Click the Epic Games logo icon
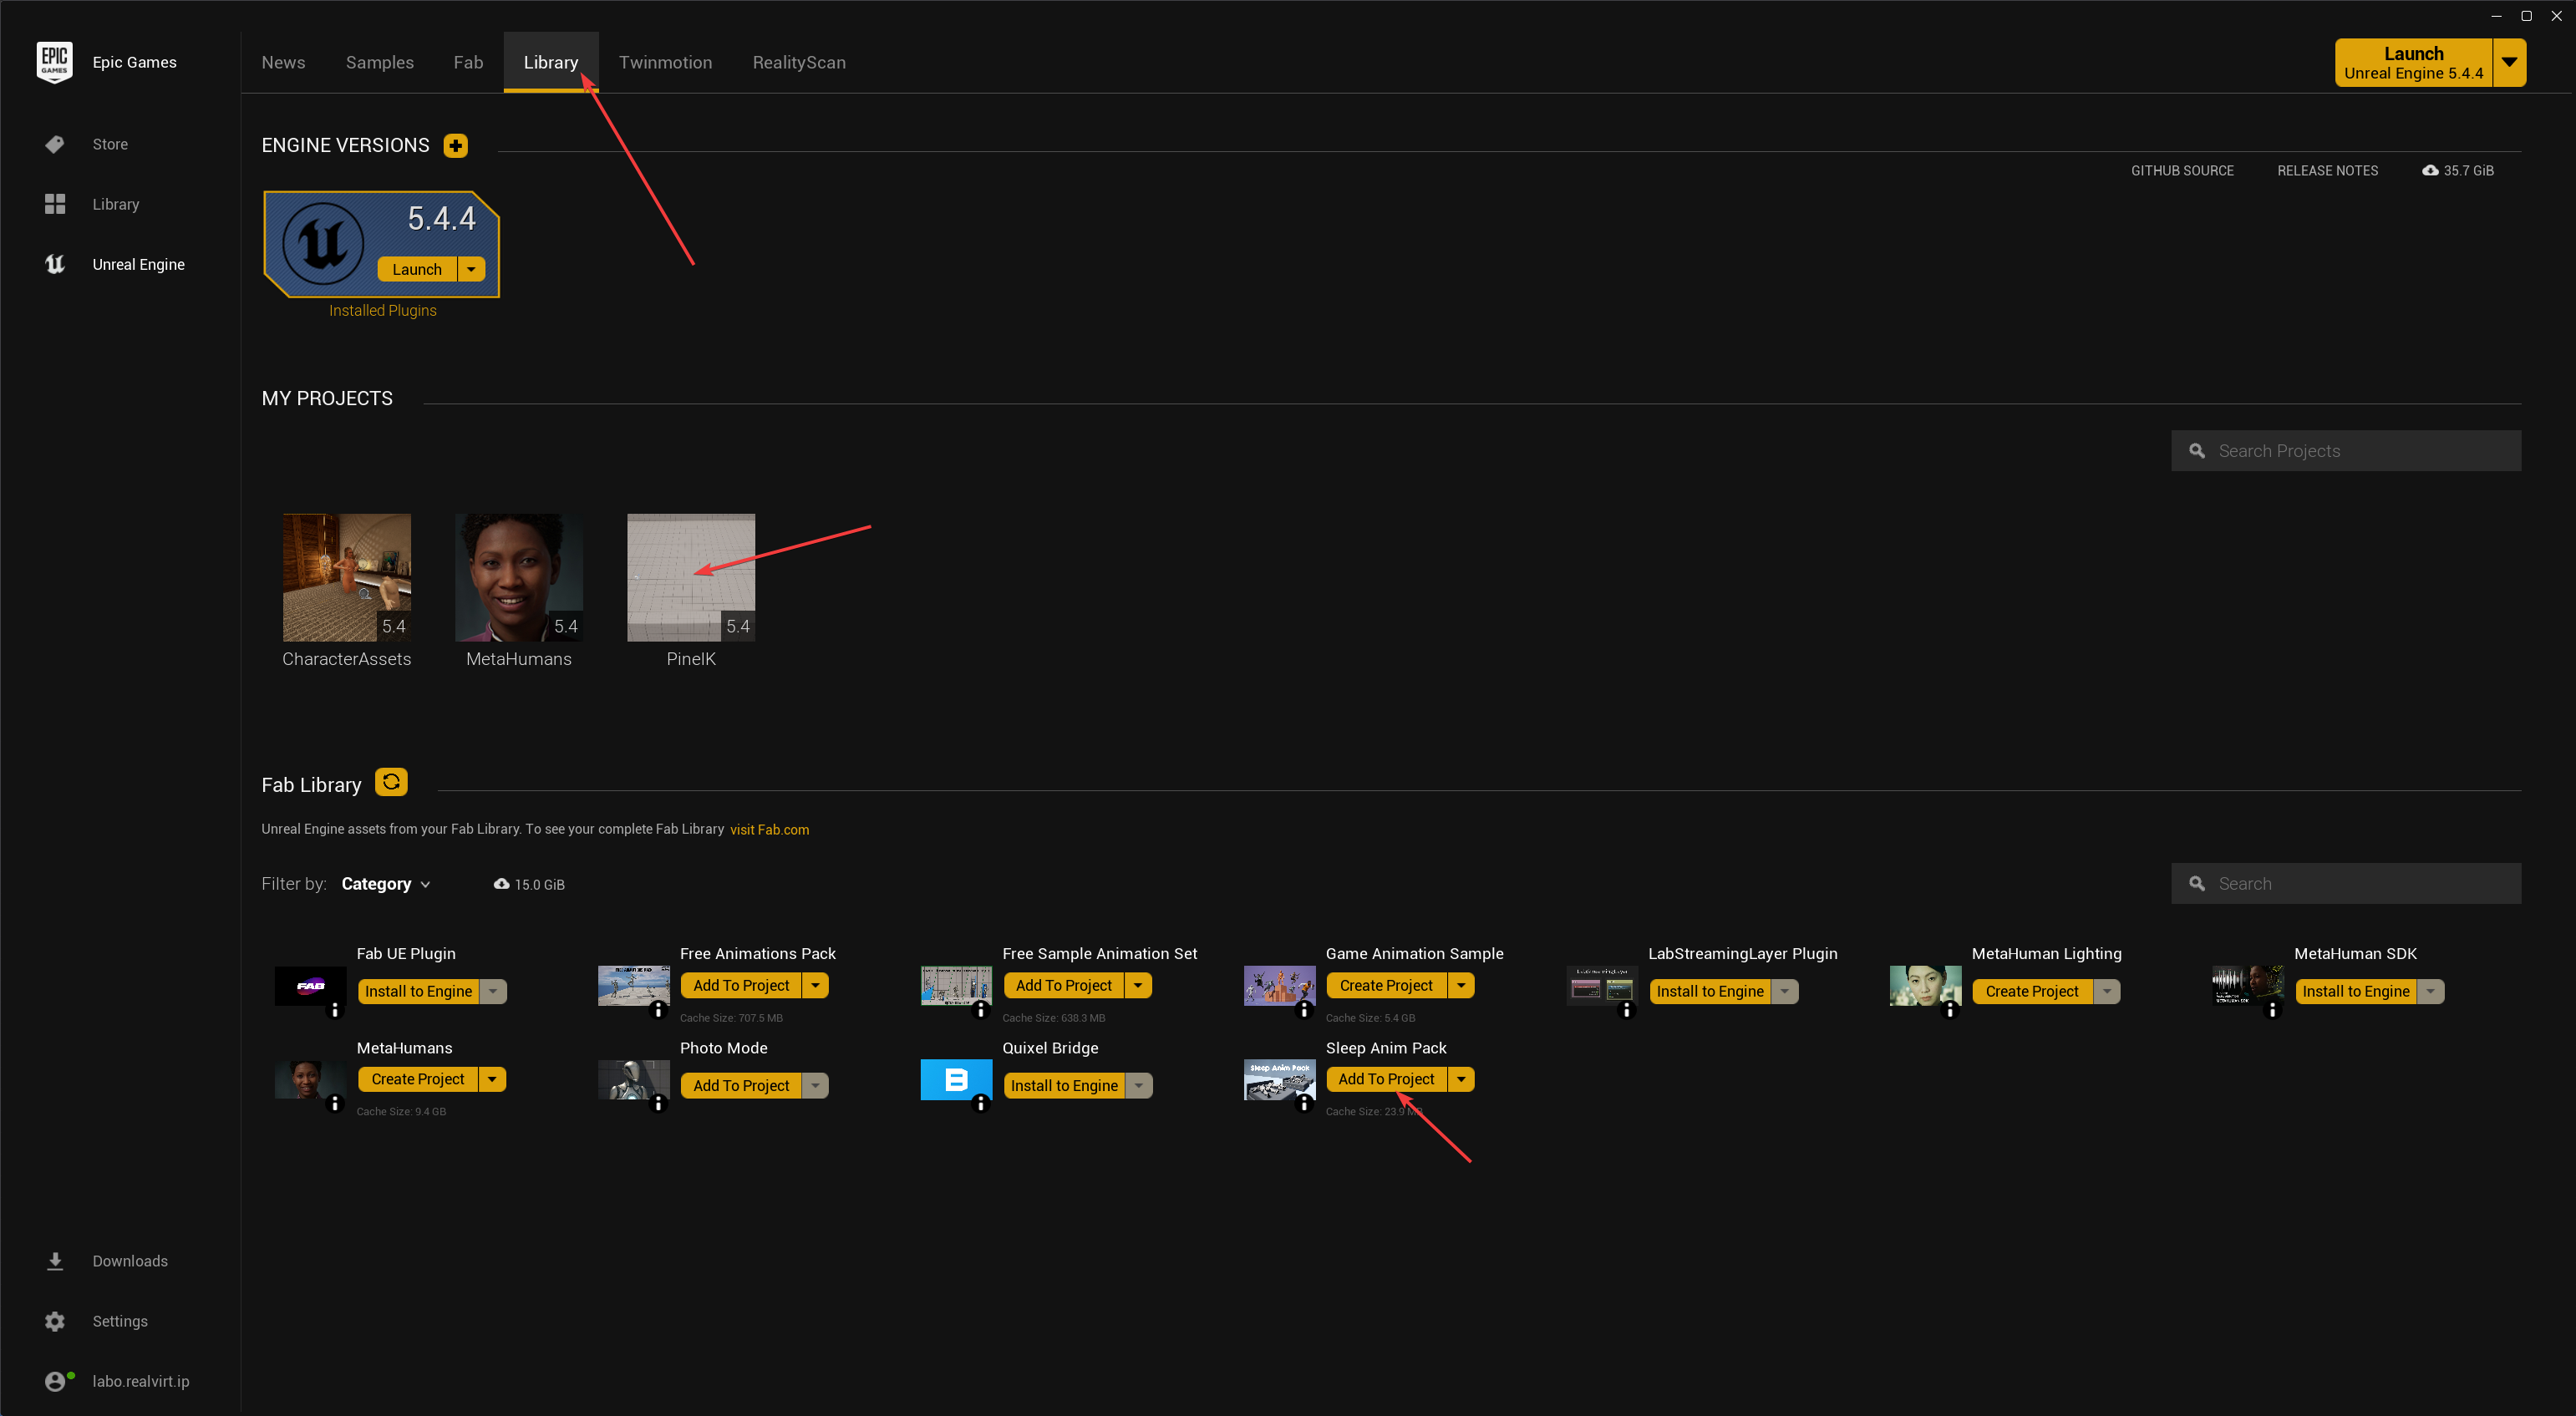The width and height of the screenshot is (2576, 1416). click(54, 61)
